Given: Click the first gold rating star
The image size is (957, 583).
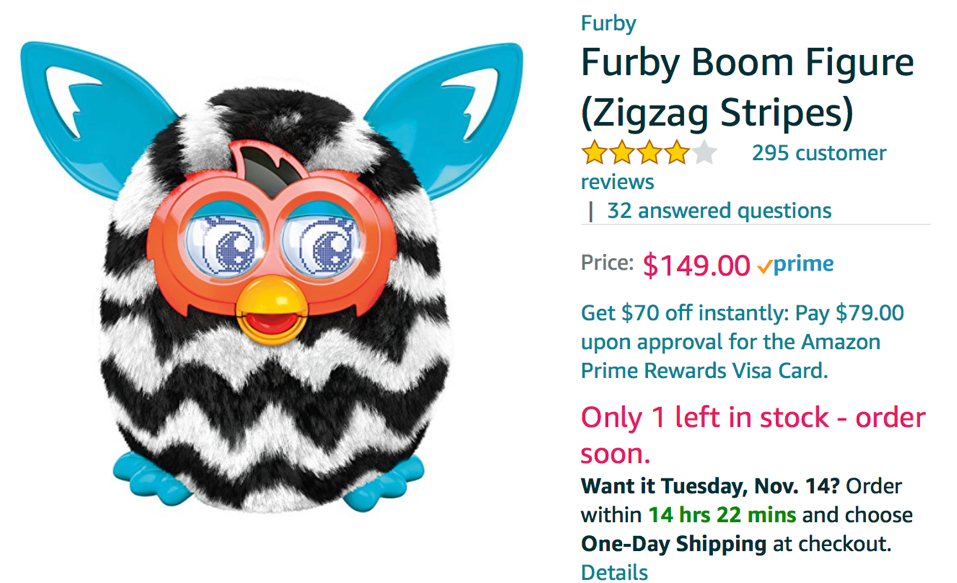Looking at the screenshot, I should tap(594, 153).
